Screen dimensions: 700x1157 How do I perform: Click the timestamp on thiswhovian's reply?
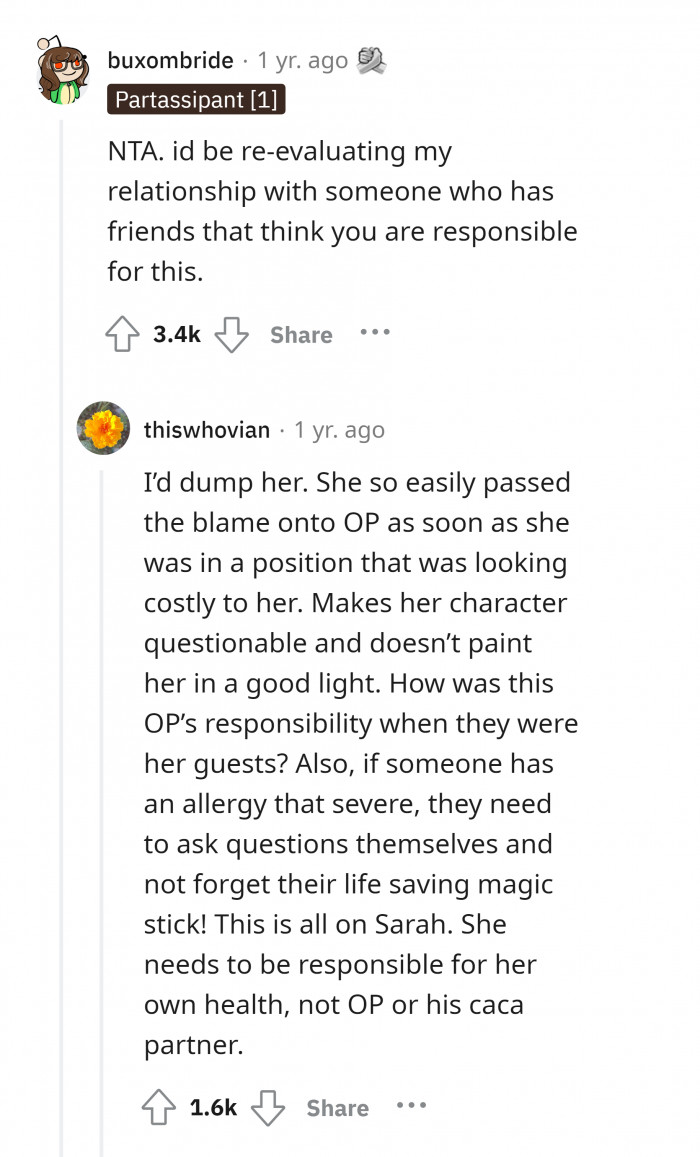click(x=341, y=430)
